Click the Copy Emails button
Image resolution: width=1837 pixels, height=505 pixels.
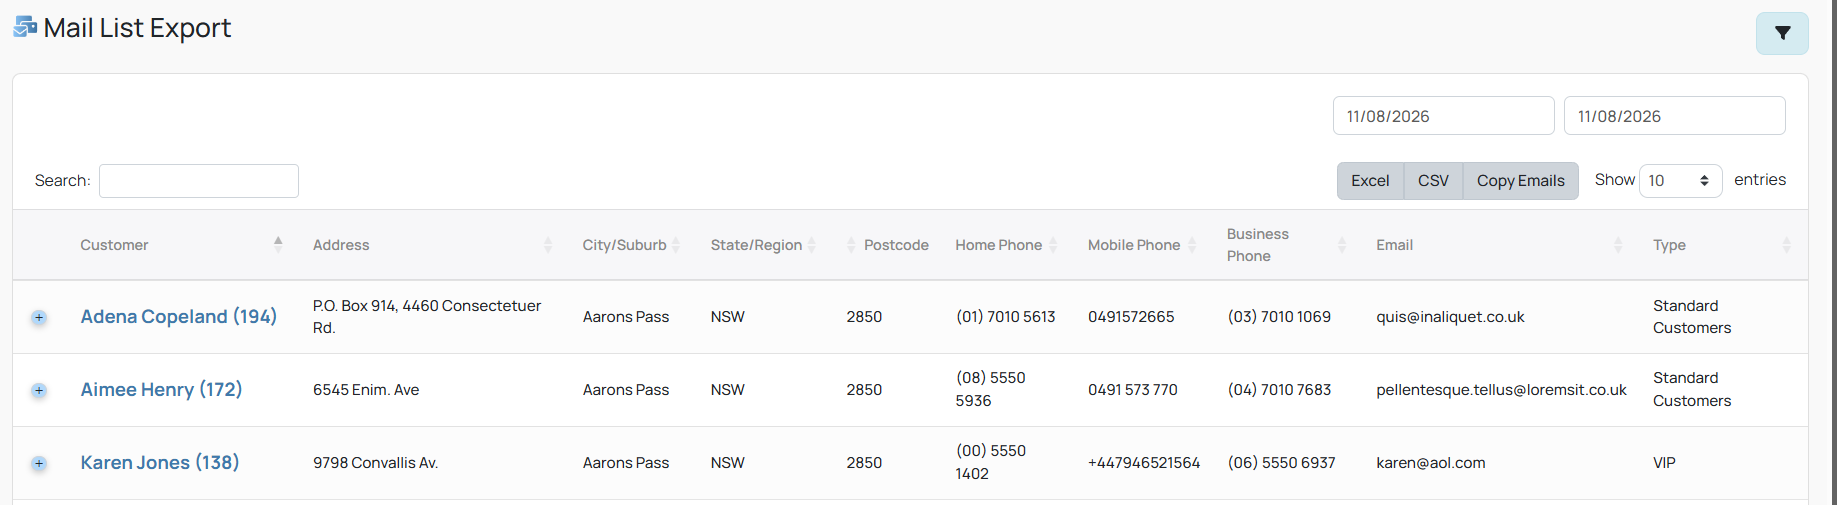1520,181
